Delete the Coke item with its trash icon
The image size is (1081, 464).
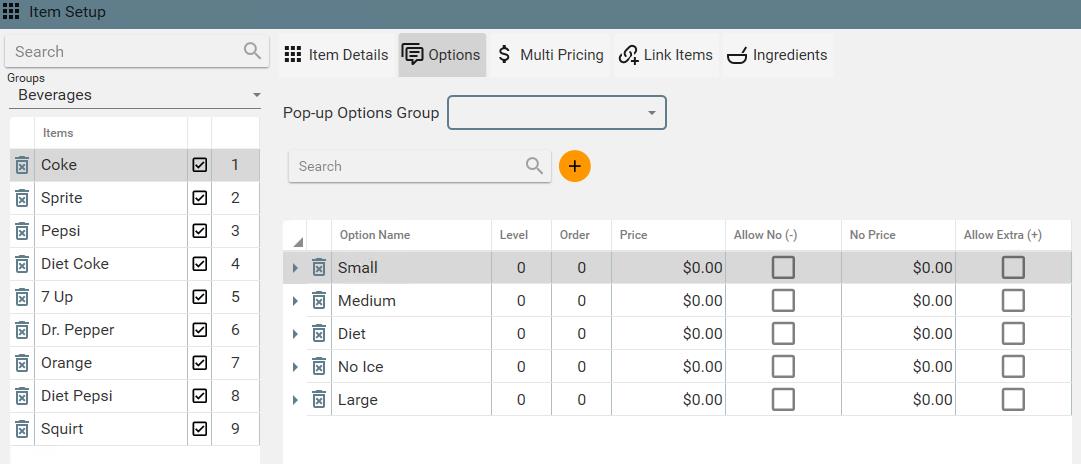[x=22, y=165]
